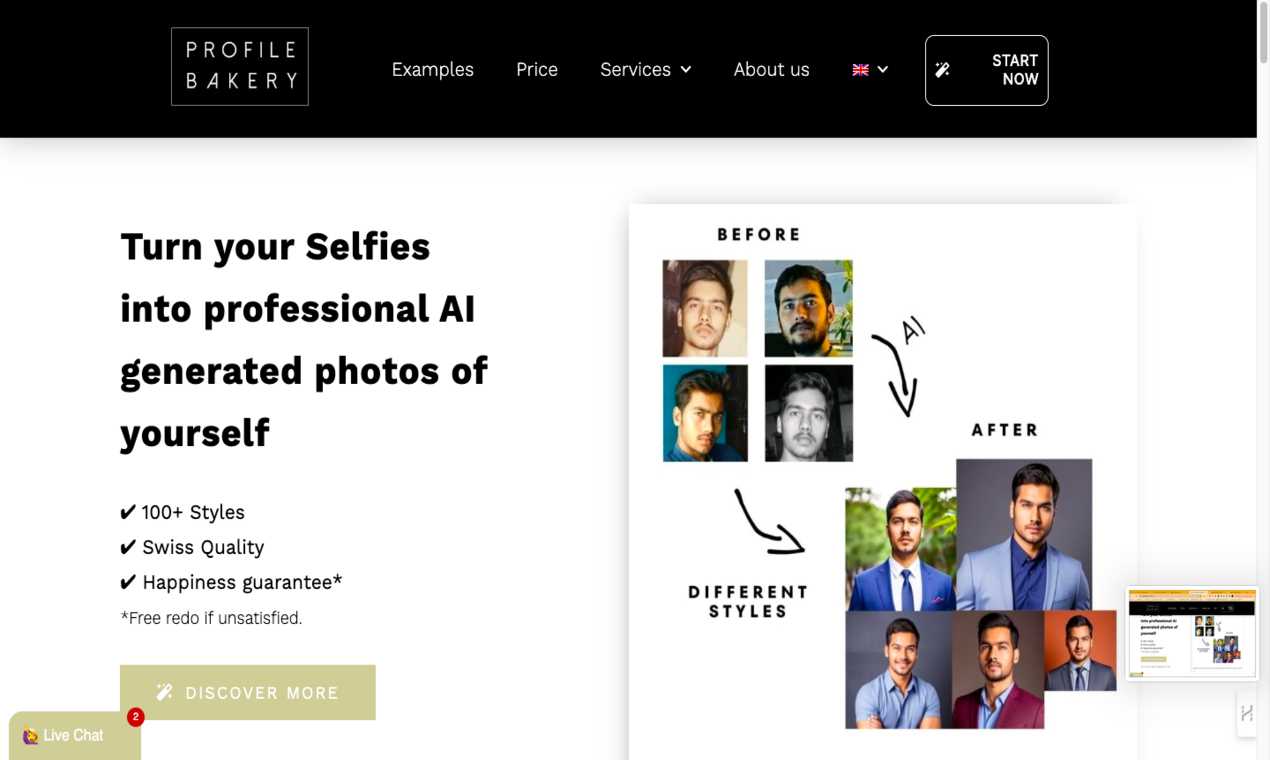Click the top-left BEFORE selfie photo
The image size is (1270, 760).
pos(704,309)
